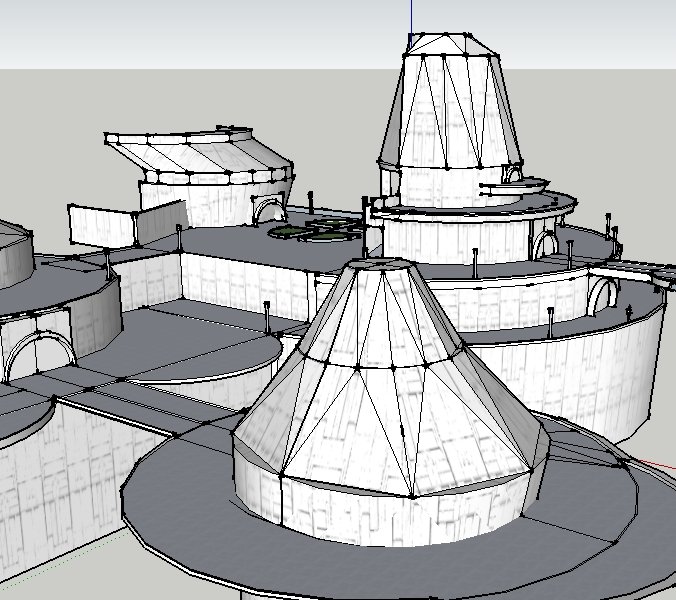Select the slanted roof of the left building

(x=198, y=155)
